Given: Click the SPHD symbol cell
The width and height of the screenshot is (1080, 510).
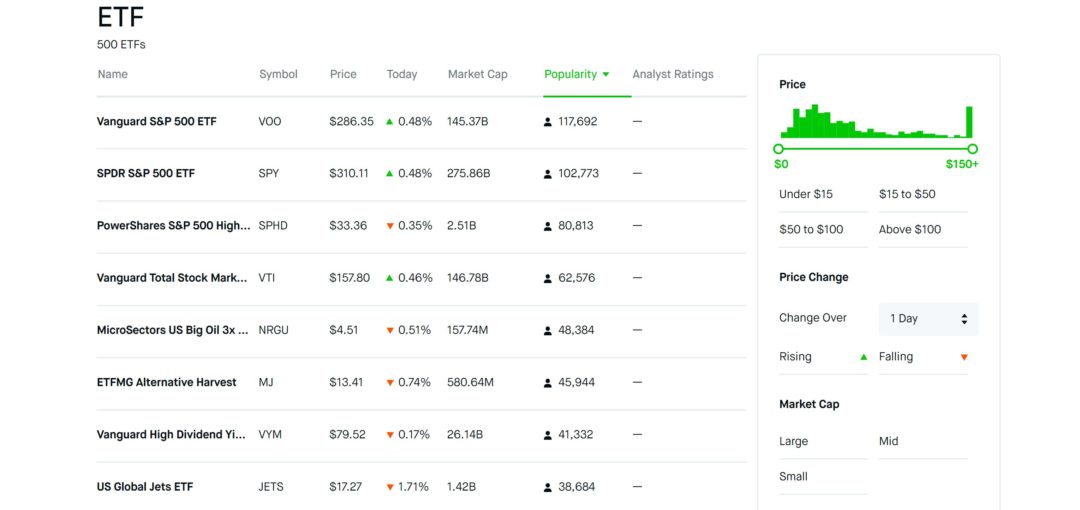Looking at the screenshot, I should click(x=273, y=226).
